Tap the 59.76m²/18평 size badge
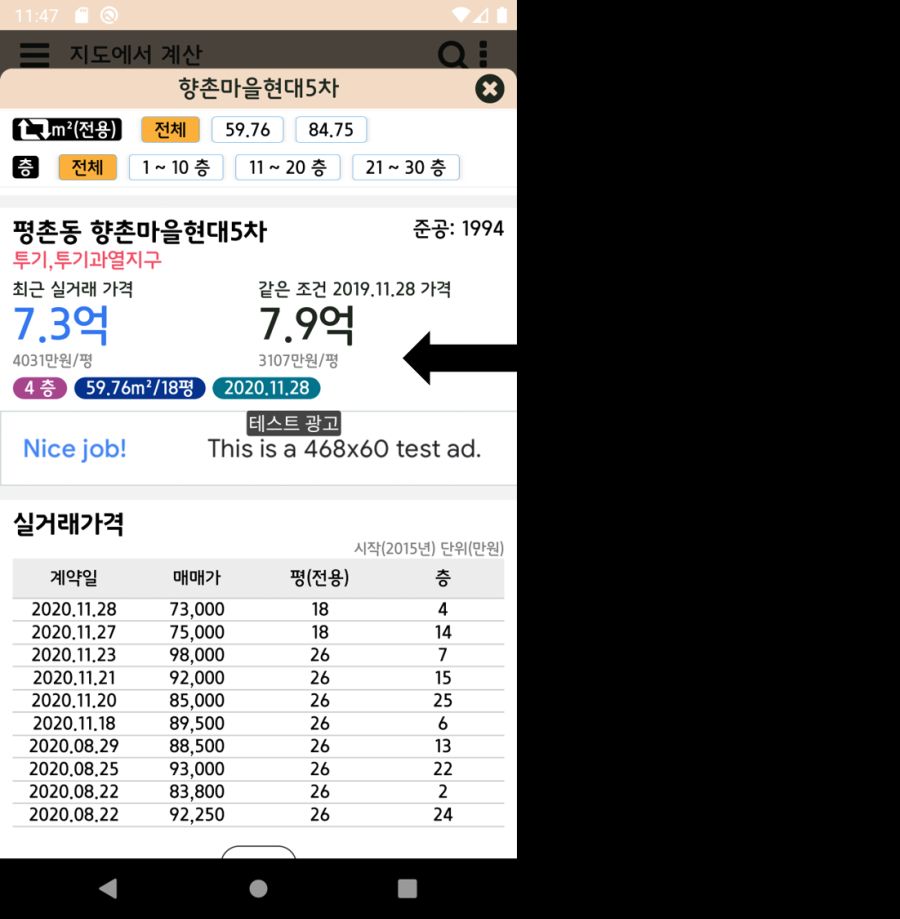Screen dimensions: 900x919 pyautogui.click(x=141, y=387)
